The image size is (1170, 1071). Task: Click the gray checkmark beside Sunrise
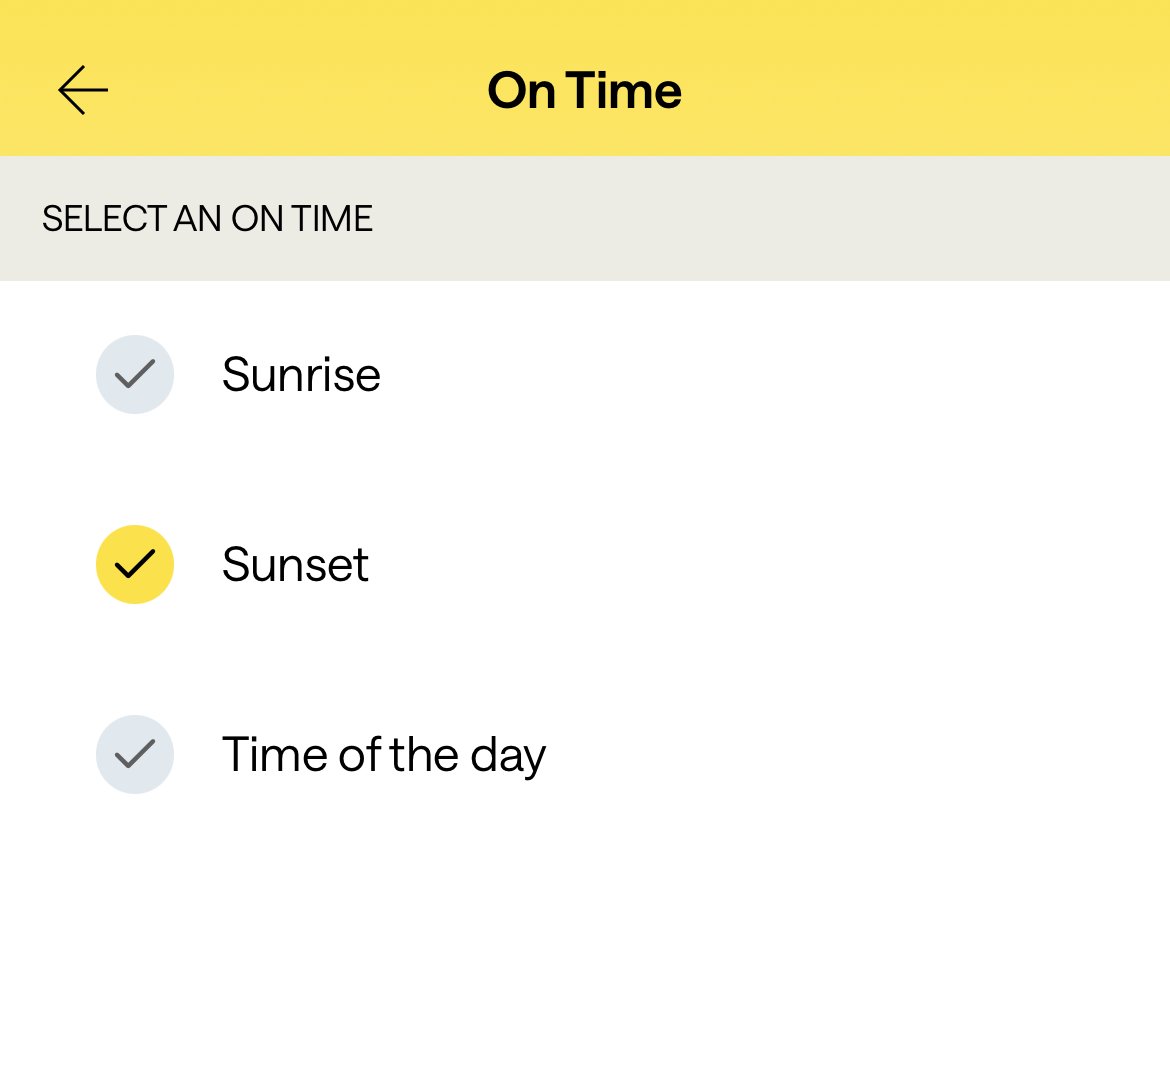(x=135, y=374)
